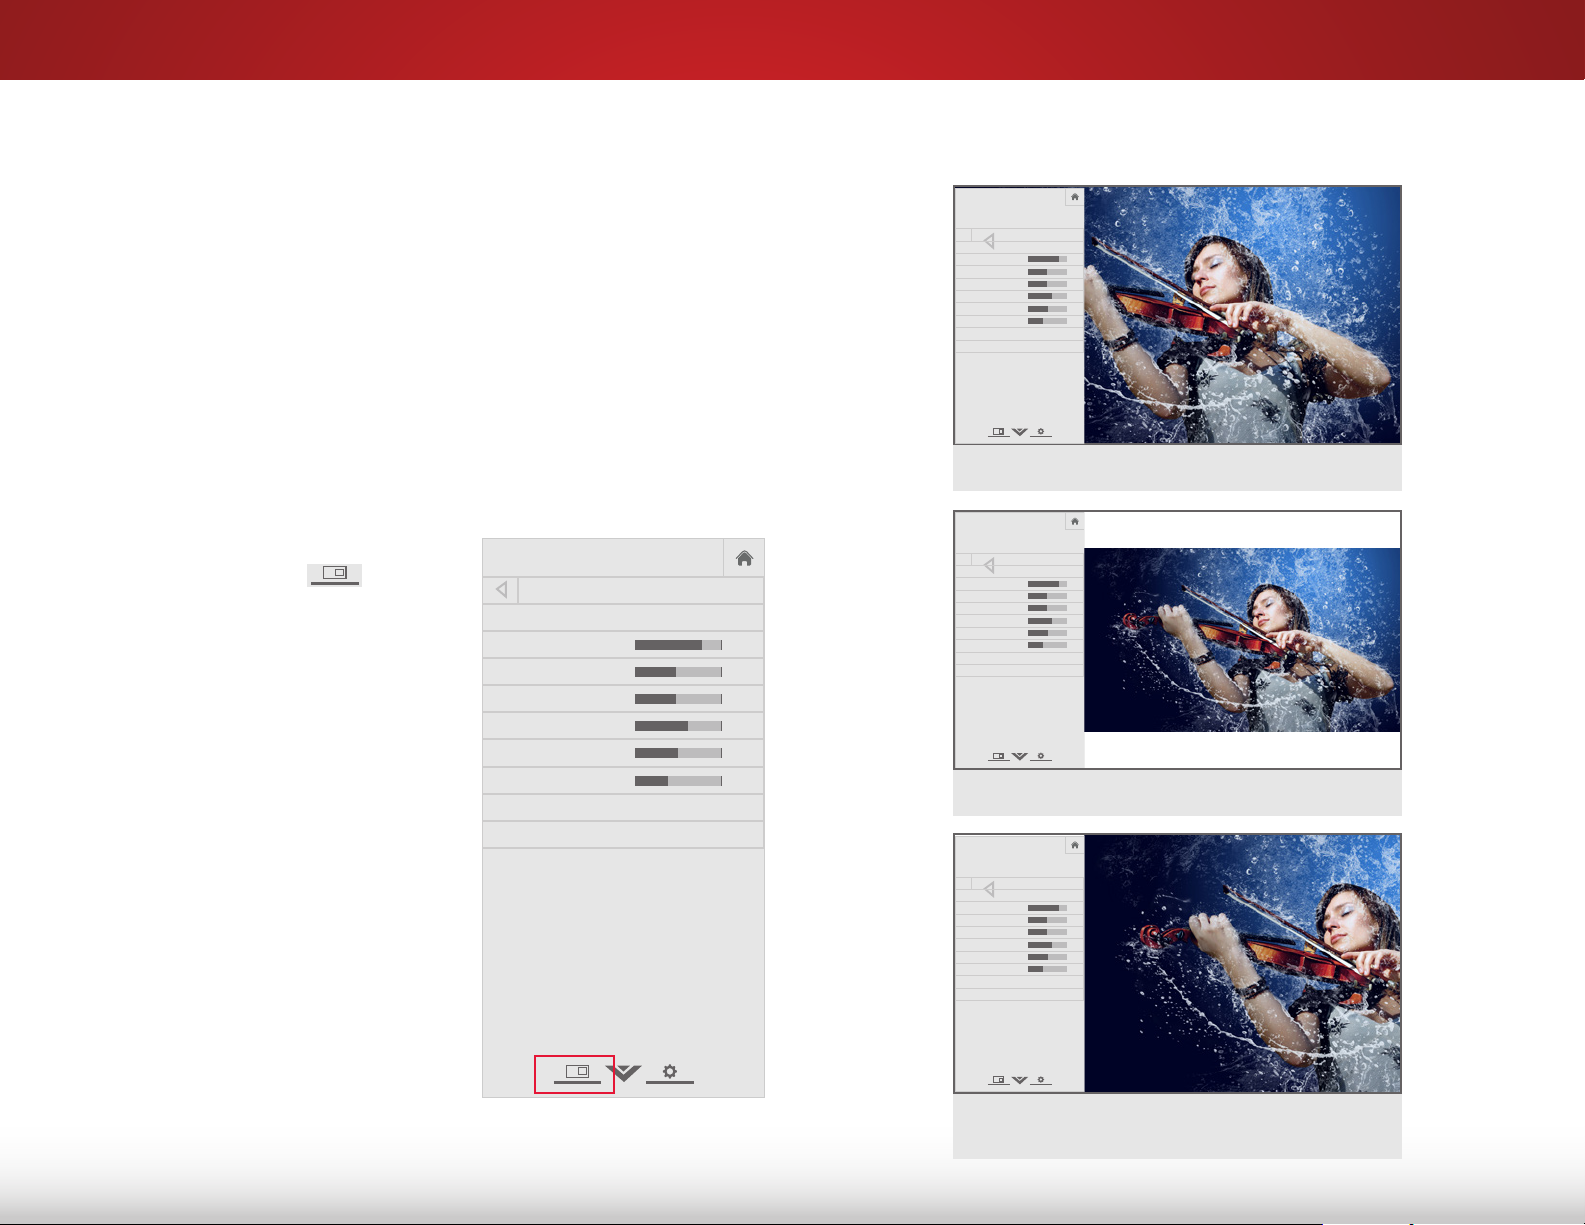The height and width of the screenshot is (1225, 1585).
Task: Click the home icon in the top example screen
Action: point(1075,197)
